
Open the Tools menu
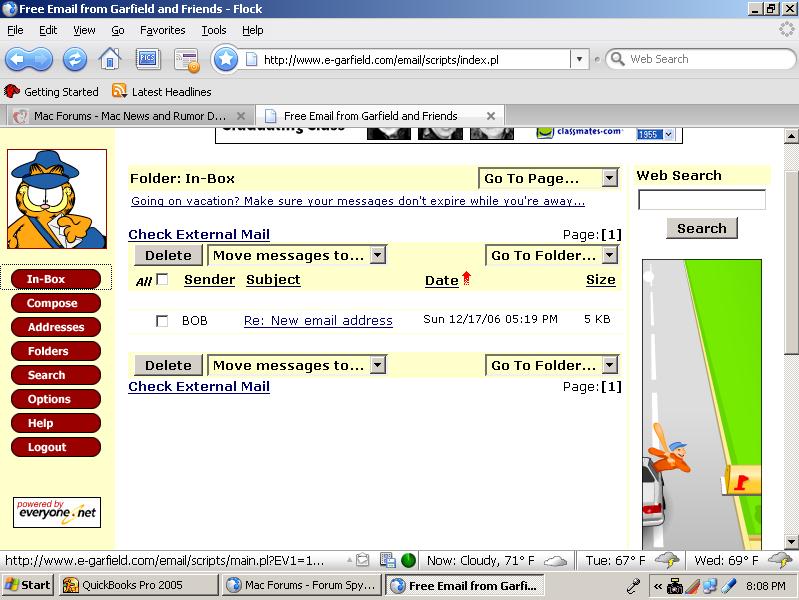click(x=214, y=30)
